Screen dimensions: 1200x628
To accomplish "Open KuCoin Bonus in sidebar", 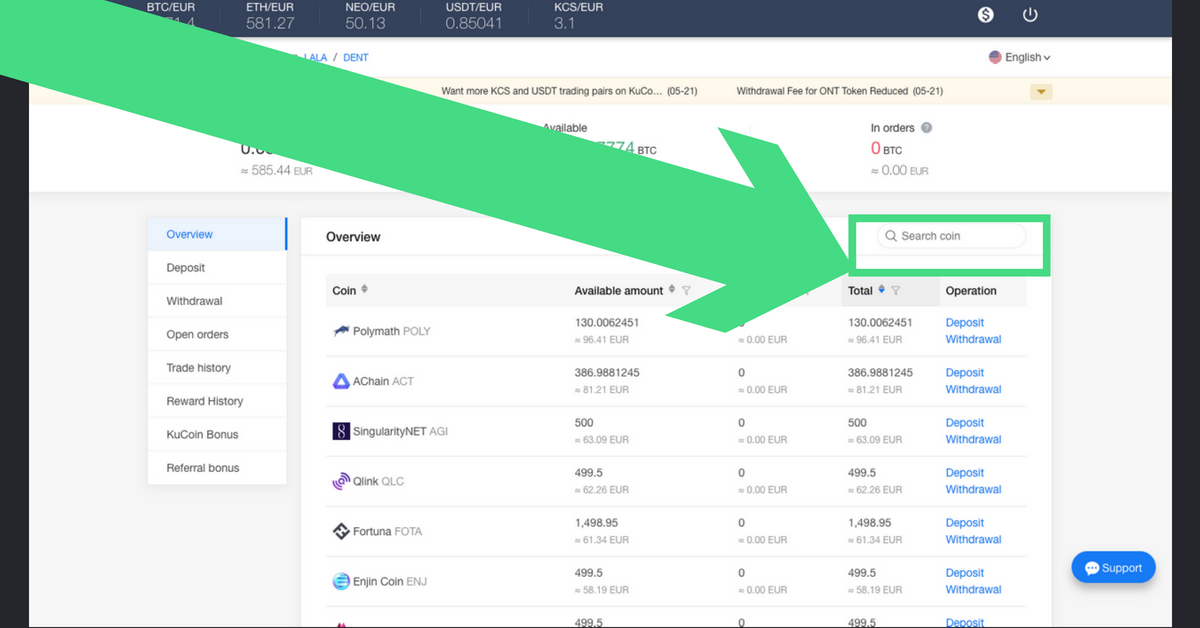I will [x=217, y=434].
